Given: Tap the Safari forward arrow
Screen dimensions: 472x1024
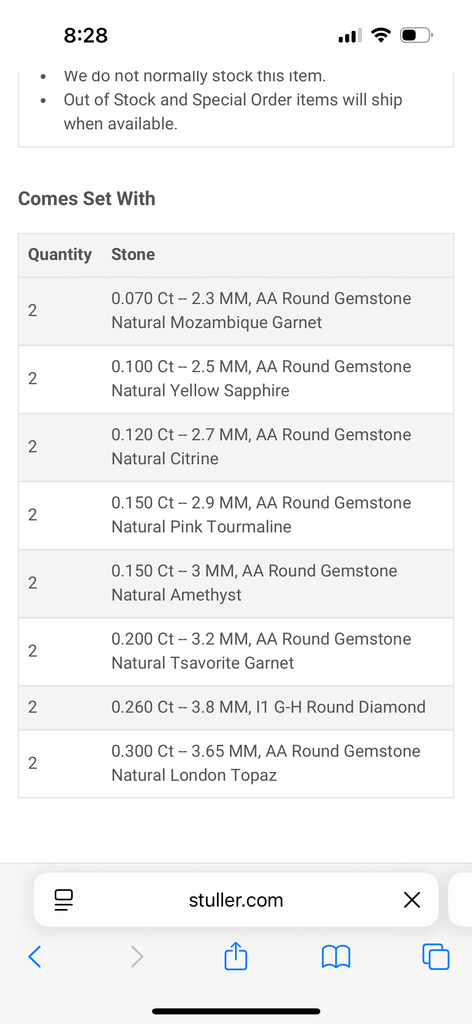Looking at the screenshot, I should 136,957.
